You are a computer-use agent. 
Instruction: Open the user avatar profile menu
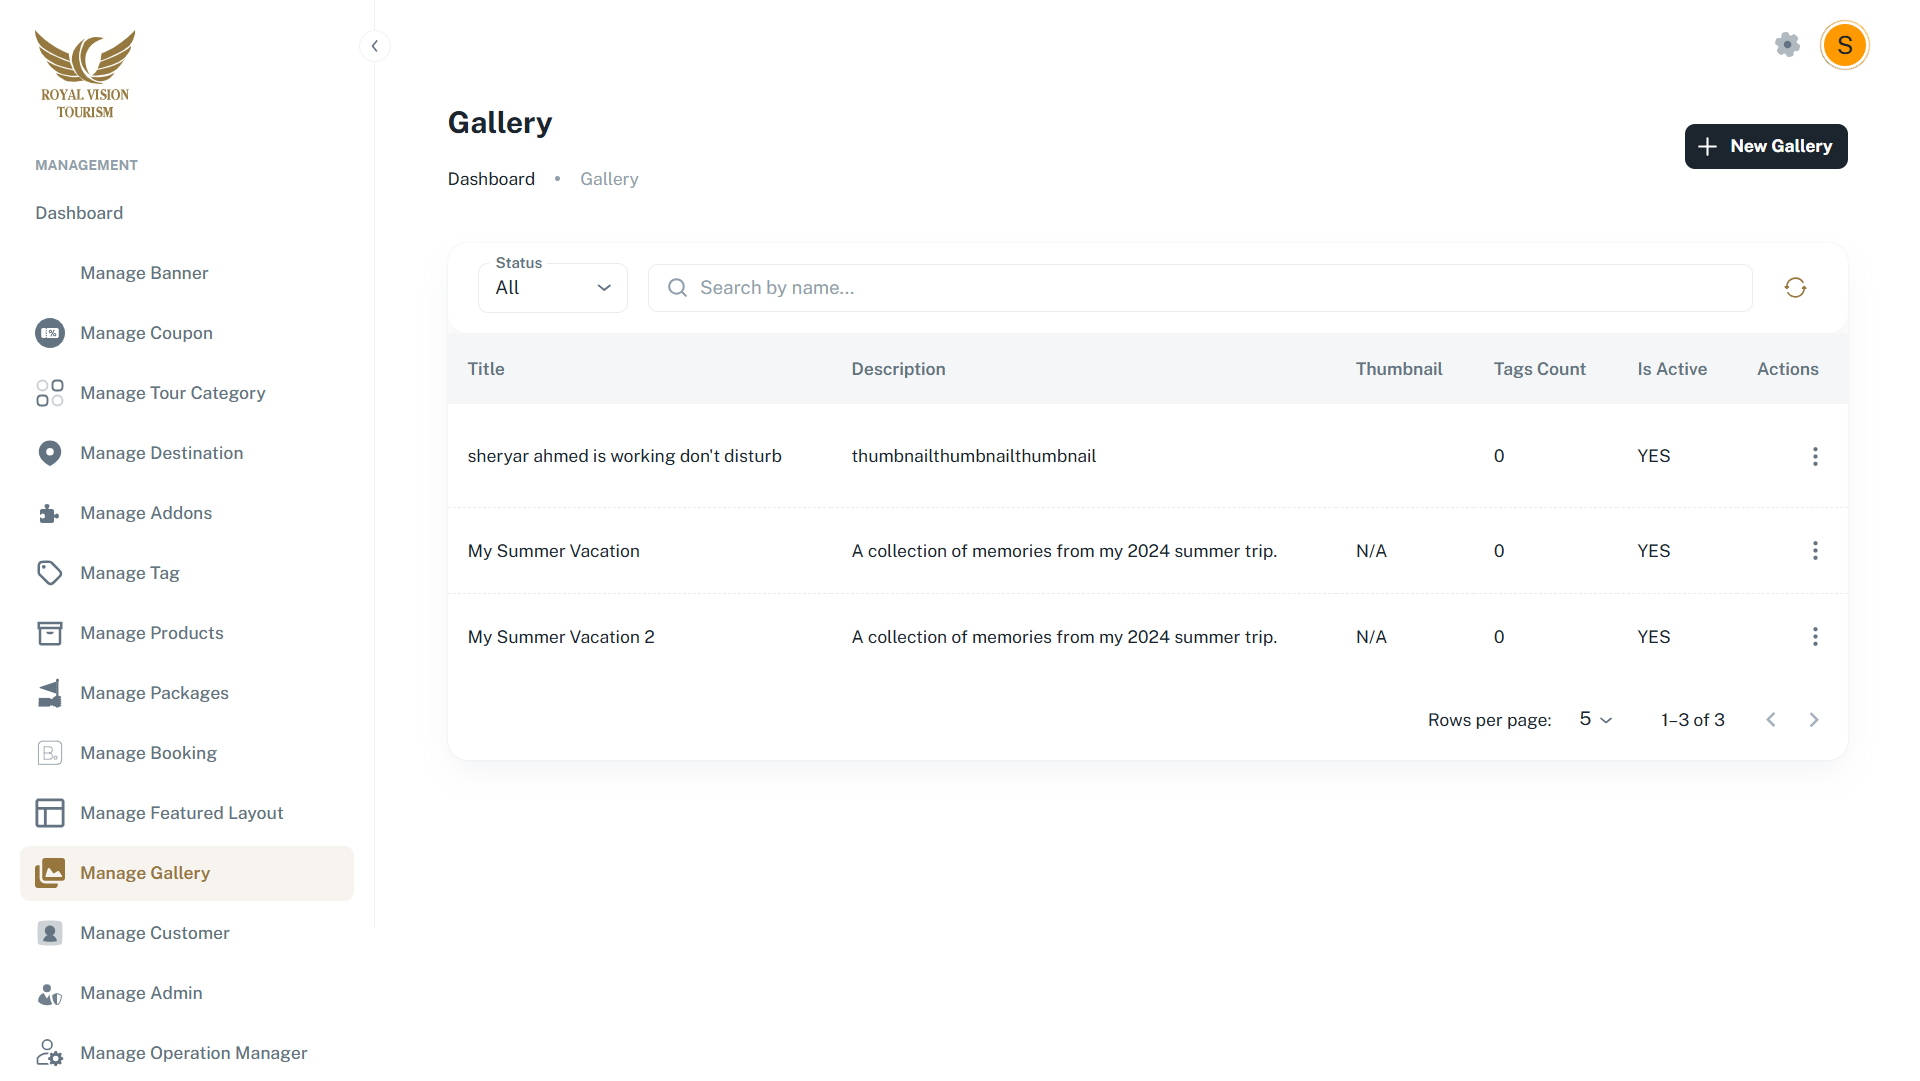click(x=1844, y=45)
